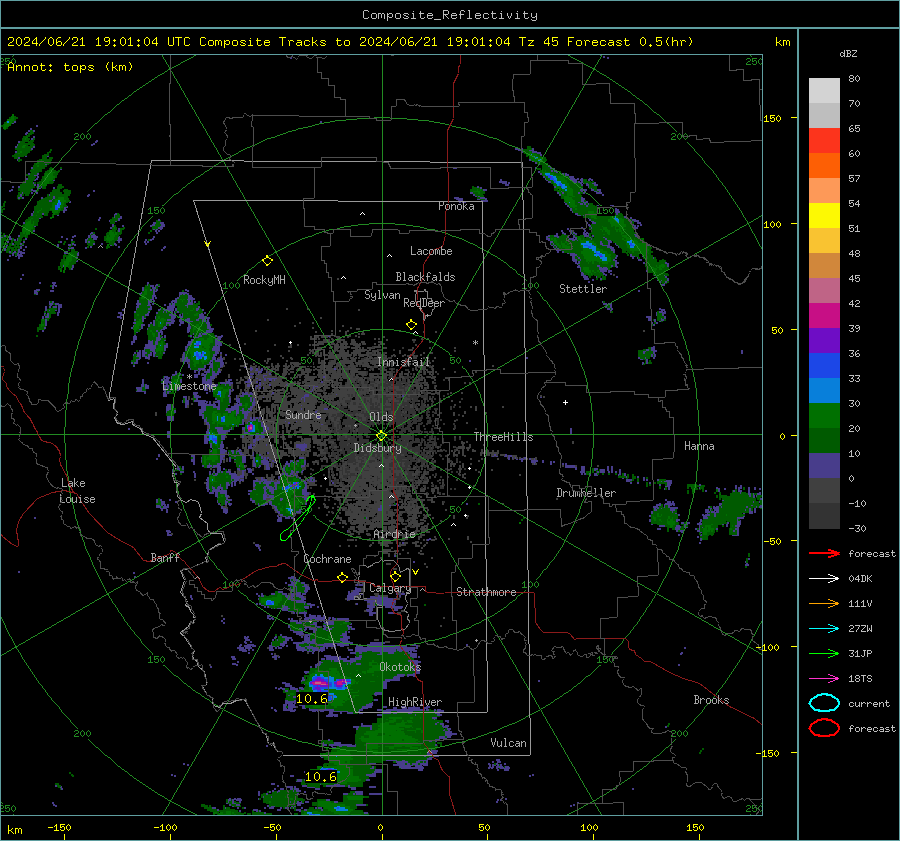The image size is (900, 841).
Task: Click the Okotoks city label
Action: (x=400, y=666)
